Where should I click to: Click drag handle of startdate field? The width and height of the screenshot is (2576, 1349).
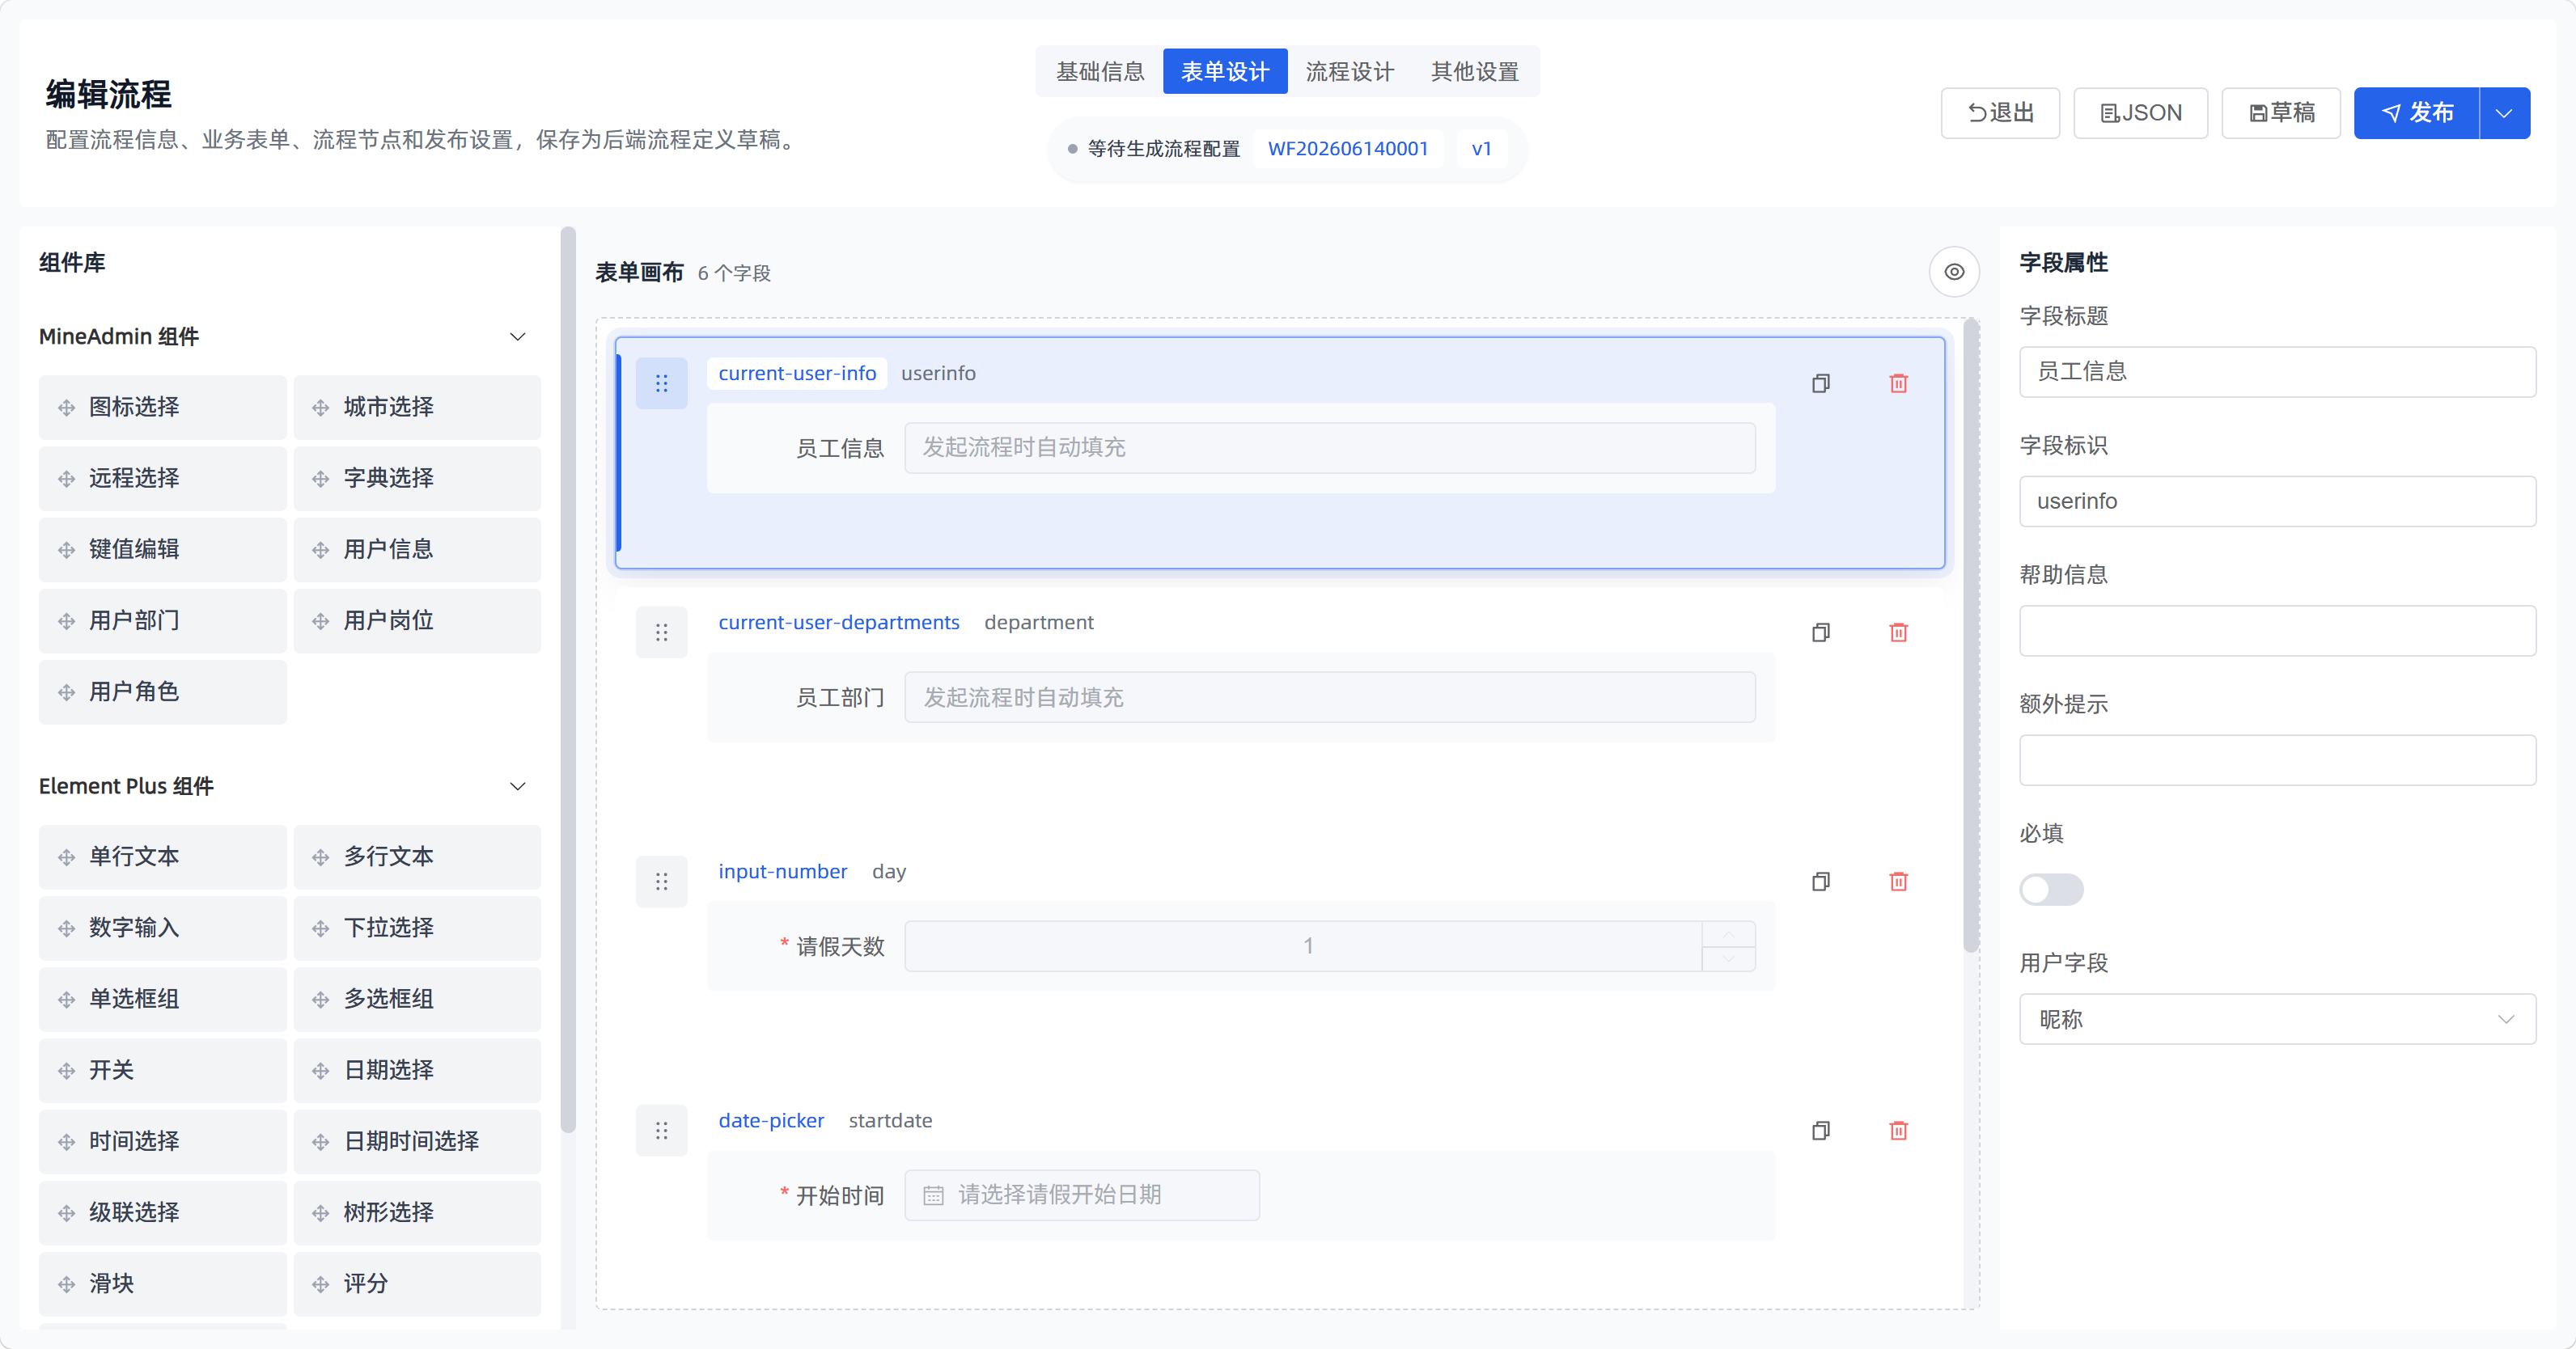(661, 1130)
